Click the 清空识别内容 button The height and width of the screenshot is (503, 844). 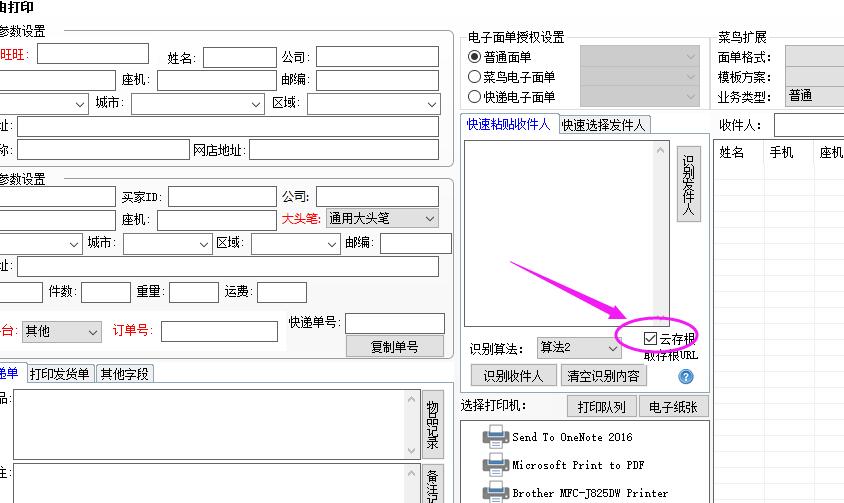[x=603, y=375]
